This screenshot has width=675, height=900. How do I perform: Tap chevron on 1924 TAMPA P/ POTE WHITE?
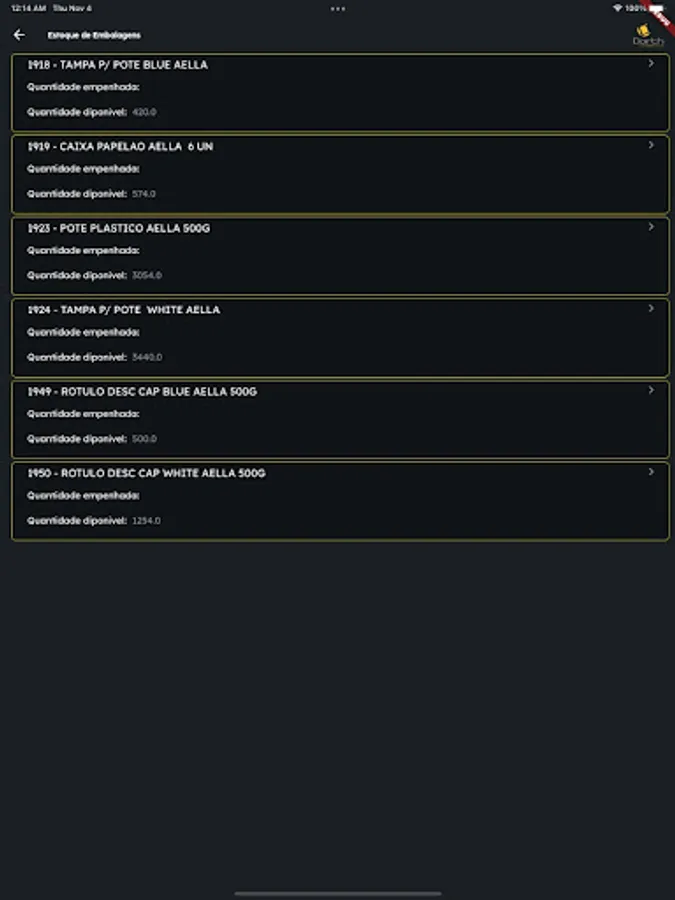tap(651, 308)
